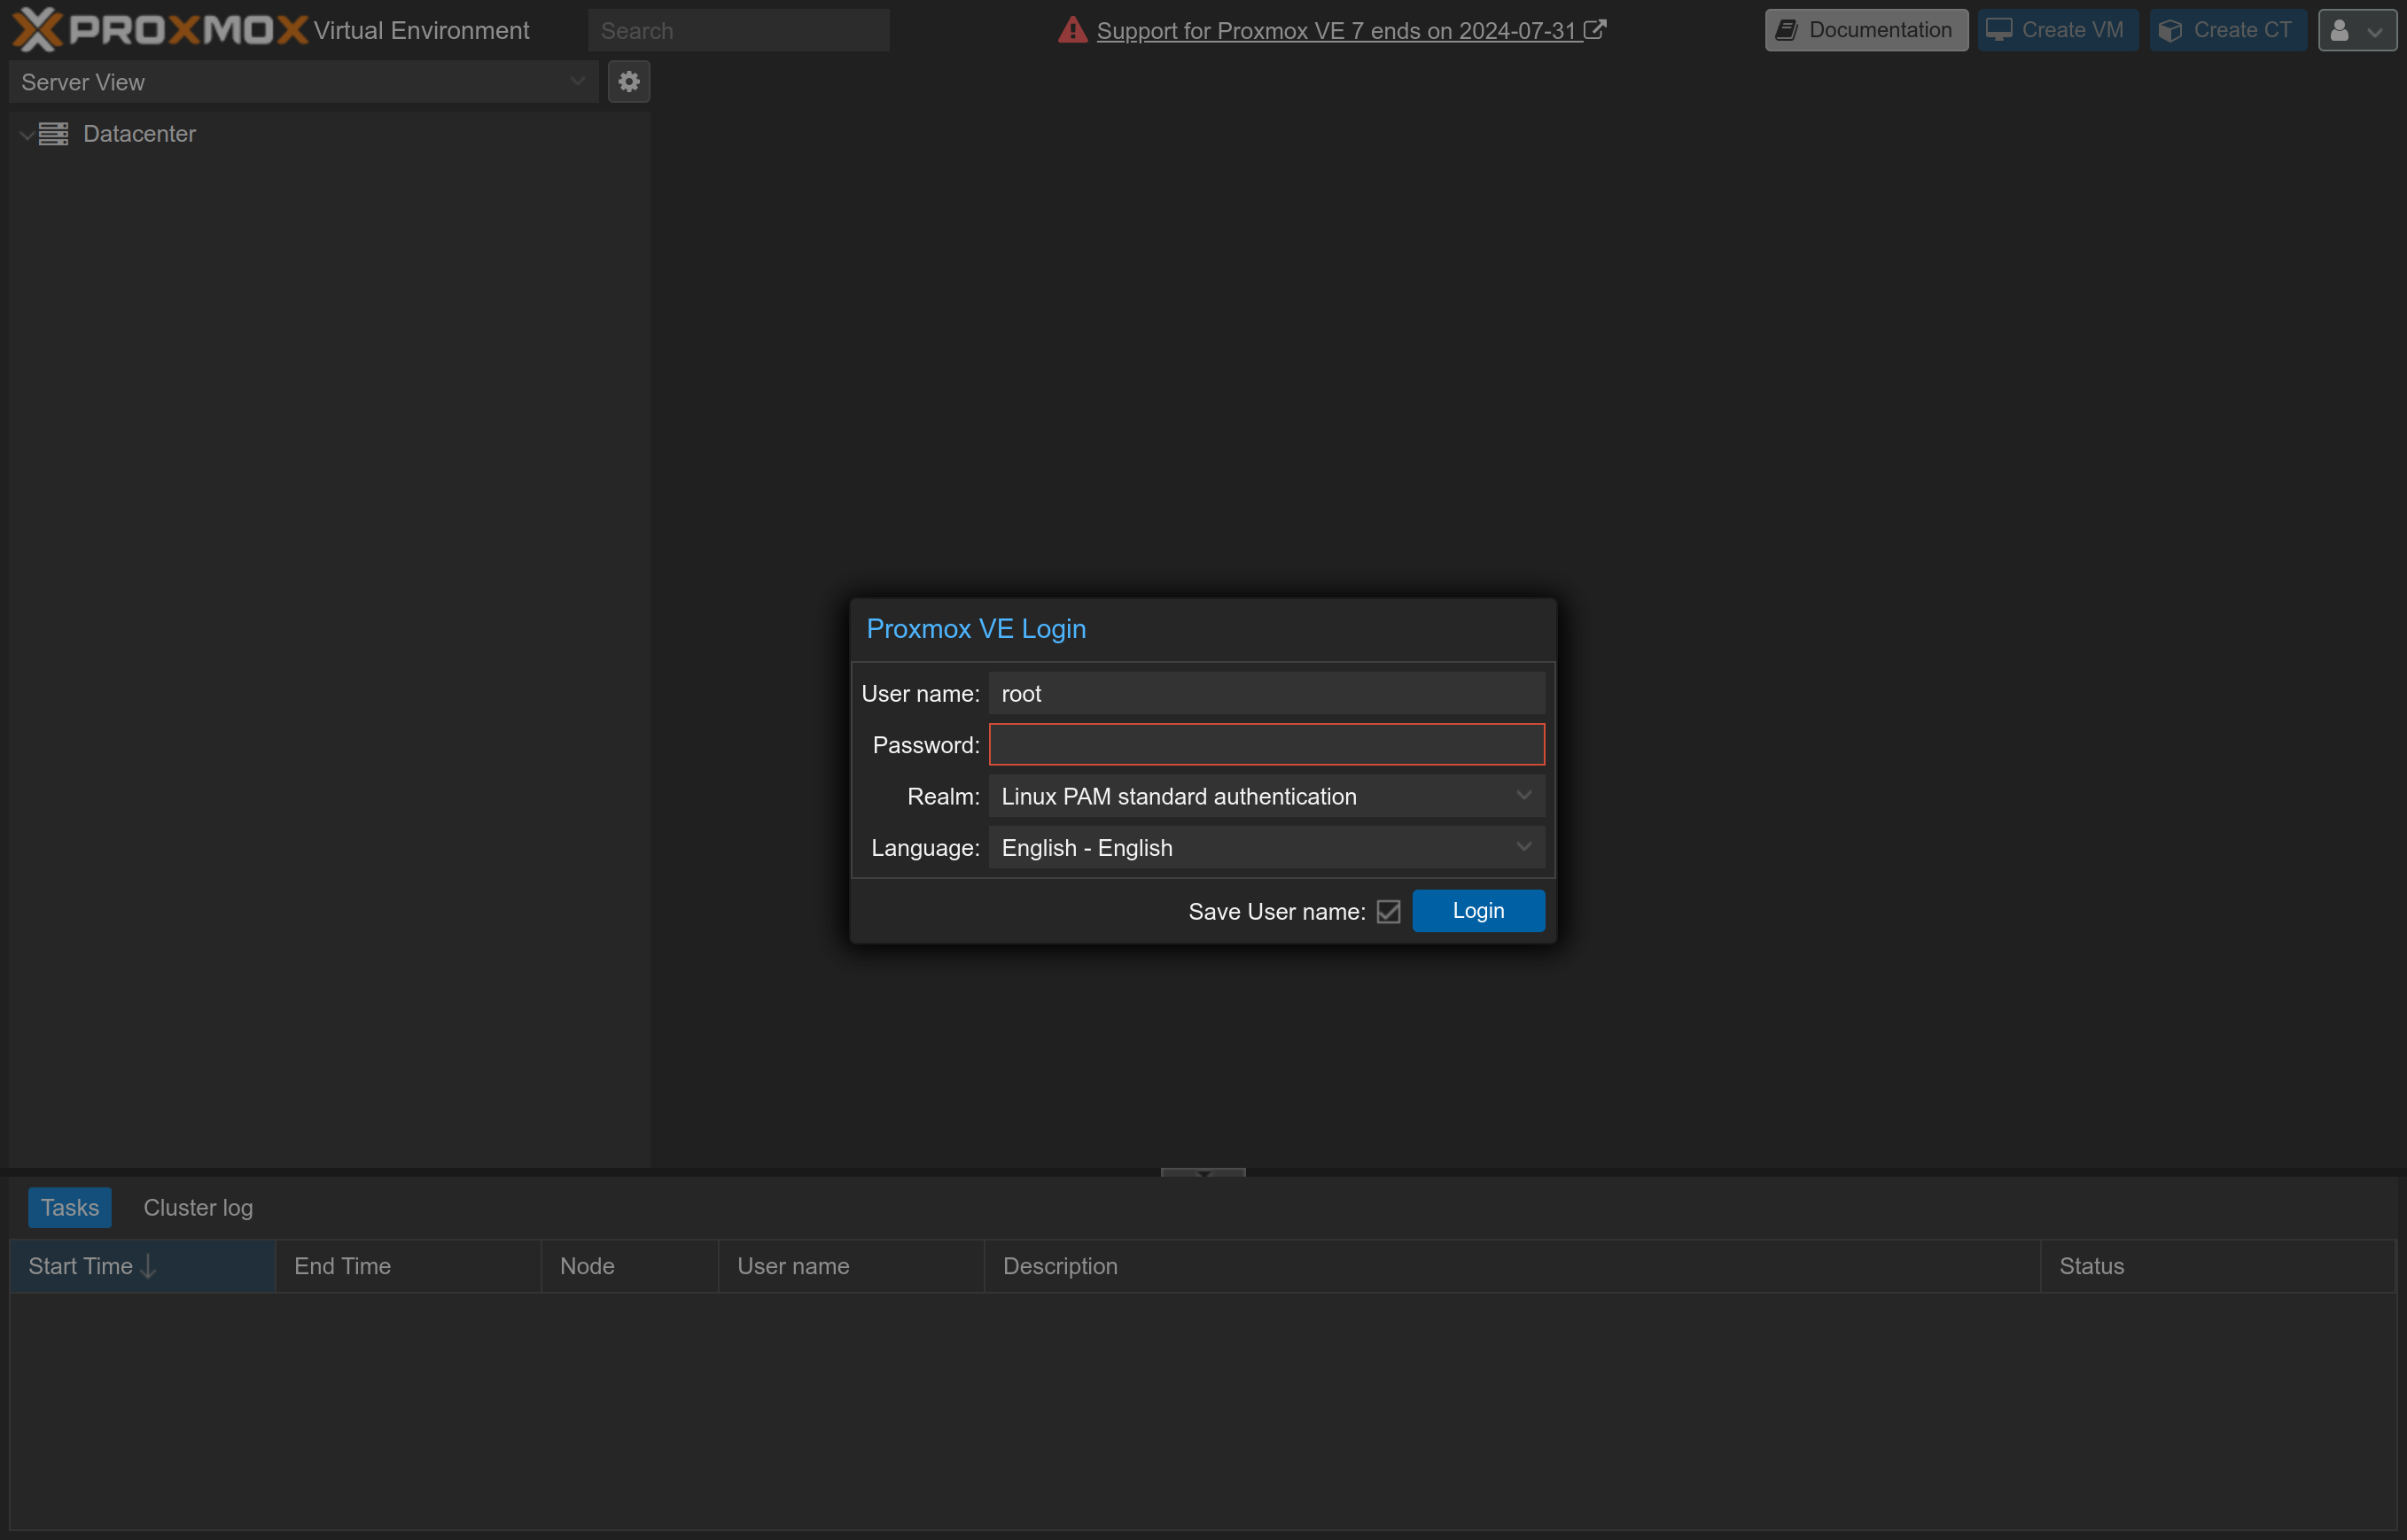
Task: Sort by End Time column header
Action: click(x=408, y=1266)
